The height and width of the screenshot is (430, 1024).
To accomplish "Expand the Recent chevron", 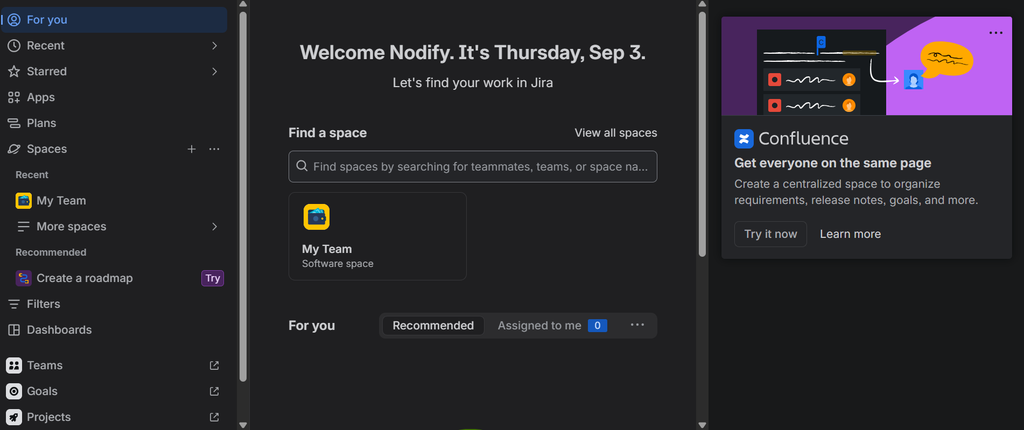I will [x=214, y=46].
